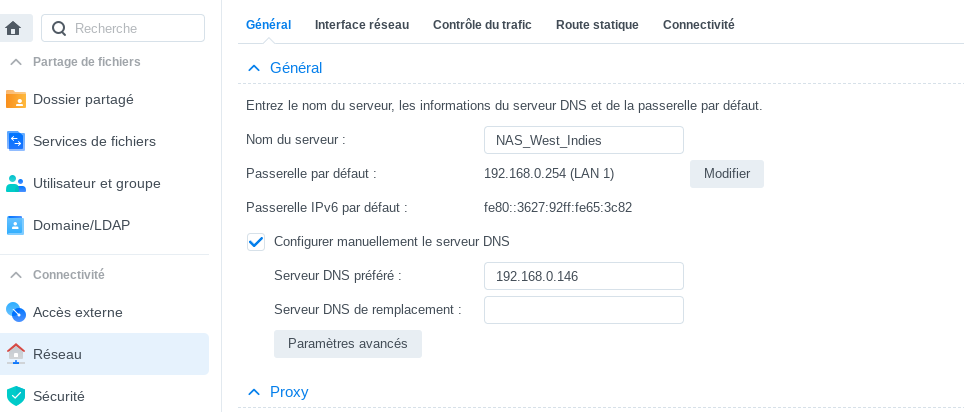Open Accès externe icon
The height and width of the screenshot is (412, 964).
coord(16,312)
